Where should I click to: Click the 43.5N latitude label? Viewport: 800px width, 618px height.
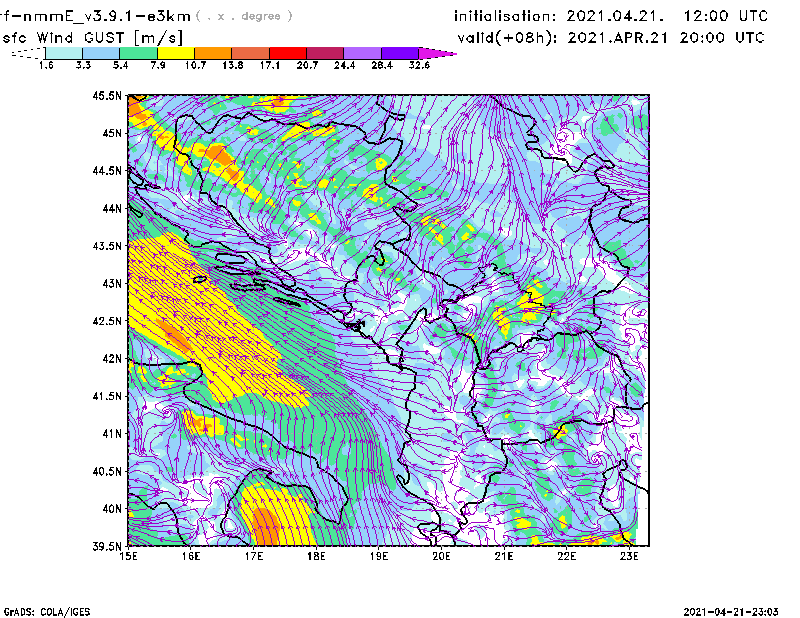point(107,246)
